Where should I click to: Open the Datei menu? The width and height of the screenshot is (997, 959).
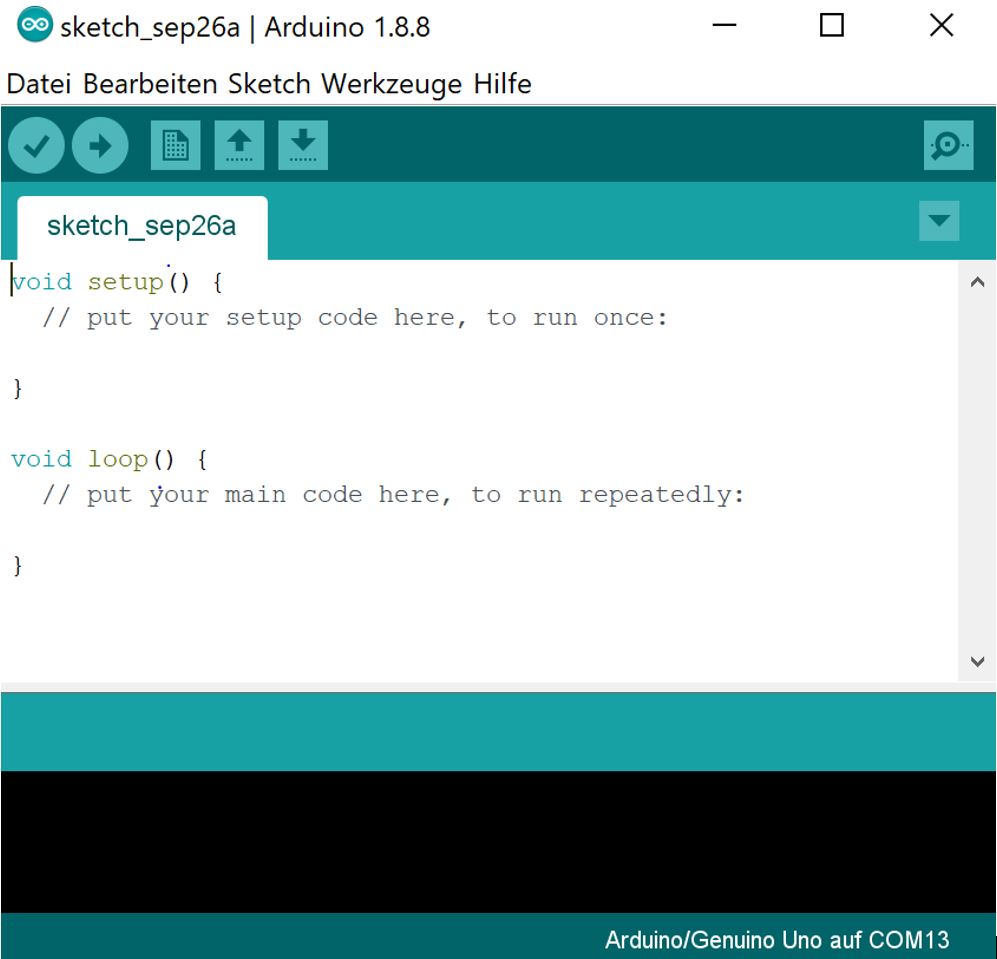click(39, 84)
